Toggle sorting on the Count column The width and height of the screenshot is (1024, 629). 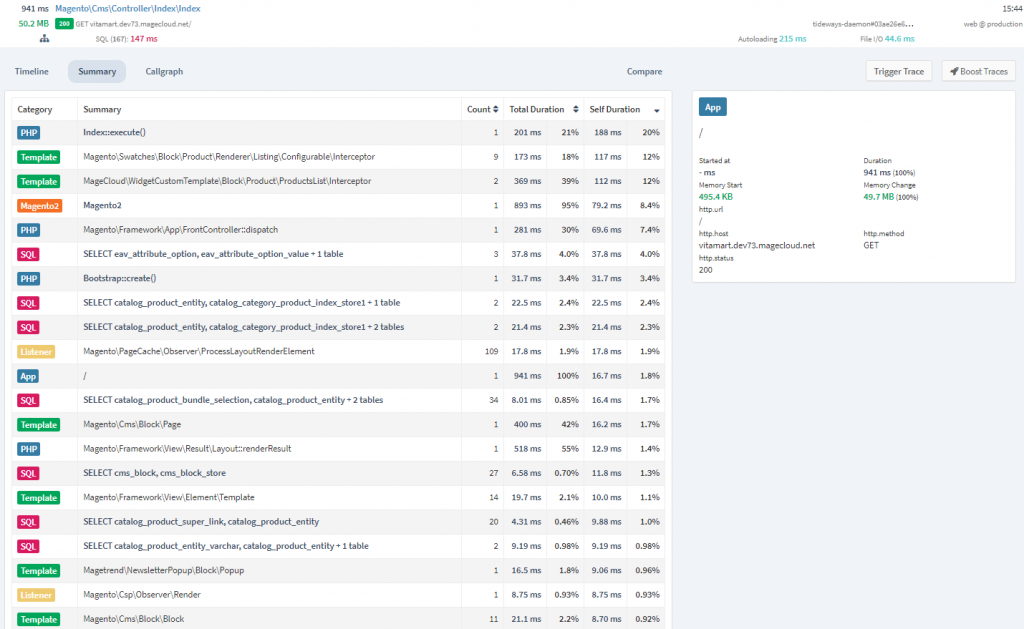[x=484, y=109]
